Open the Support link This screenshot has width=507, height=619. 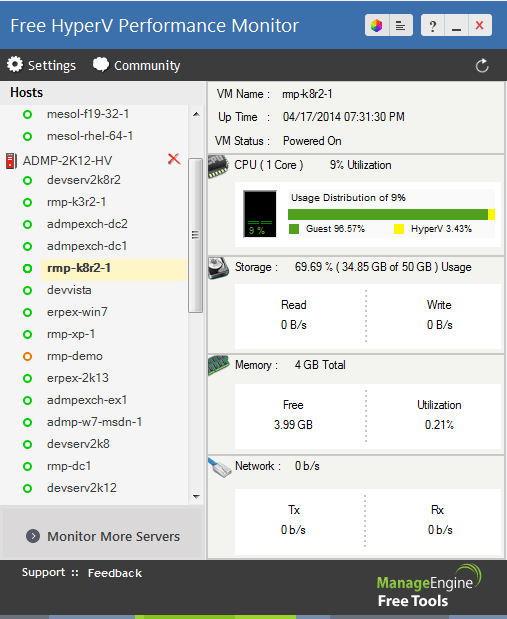coord(43,572)
